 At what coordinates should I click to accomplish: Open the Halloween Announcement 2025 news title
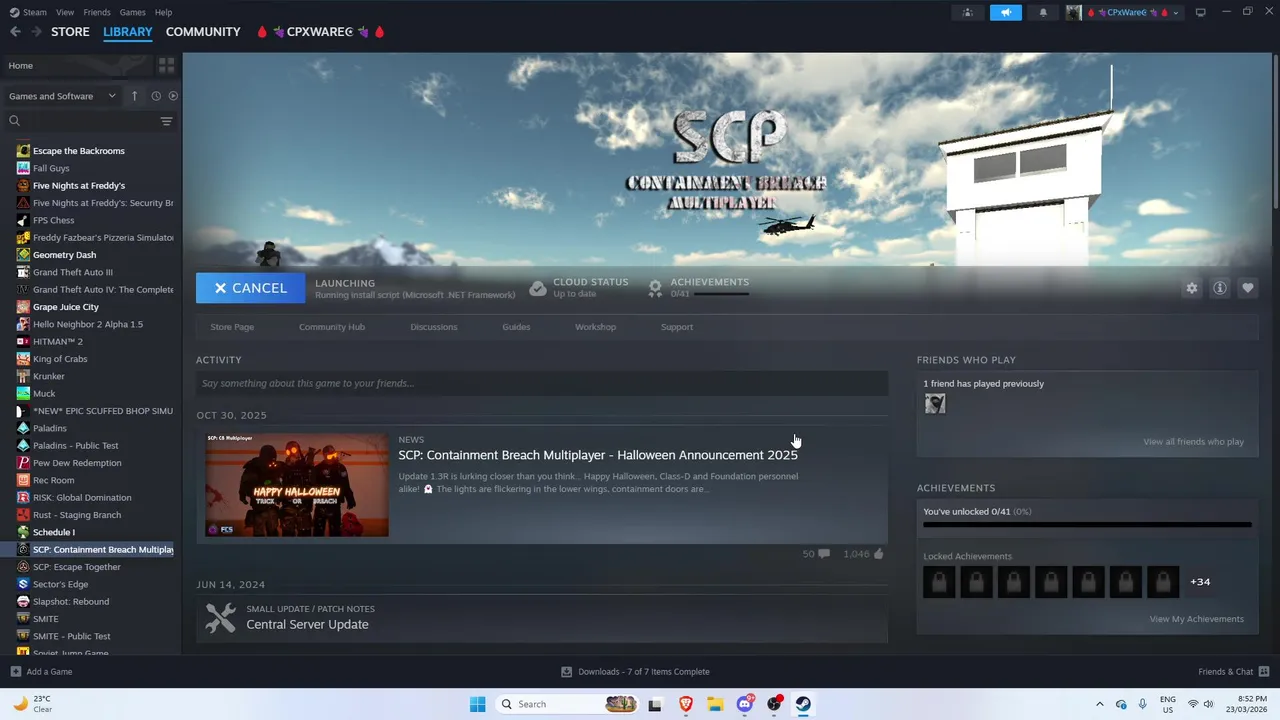(x=598, y=455)
